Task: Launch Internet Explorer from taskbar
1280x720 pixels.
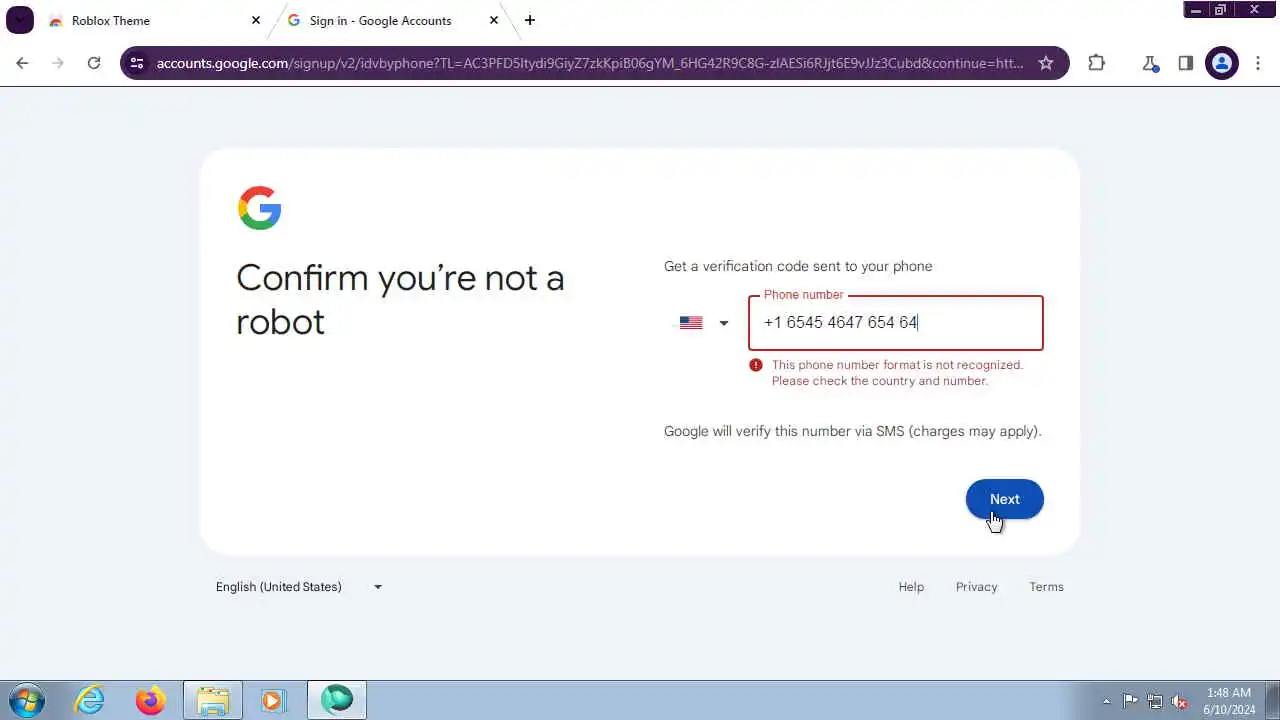Action: (90, 700)
